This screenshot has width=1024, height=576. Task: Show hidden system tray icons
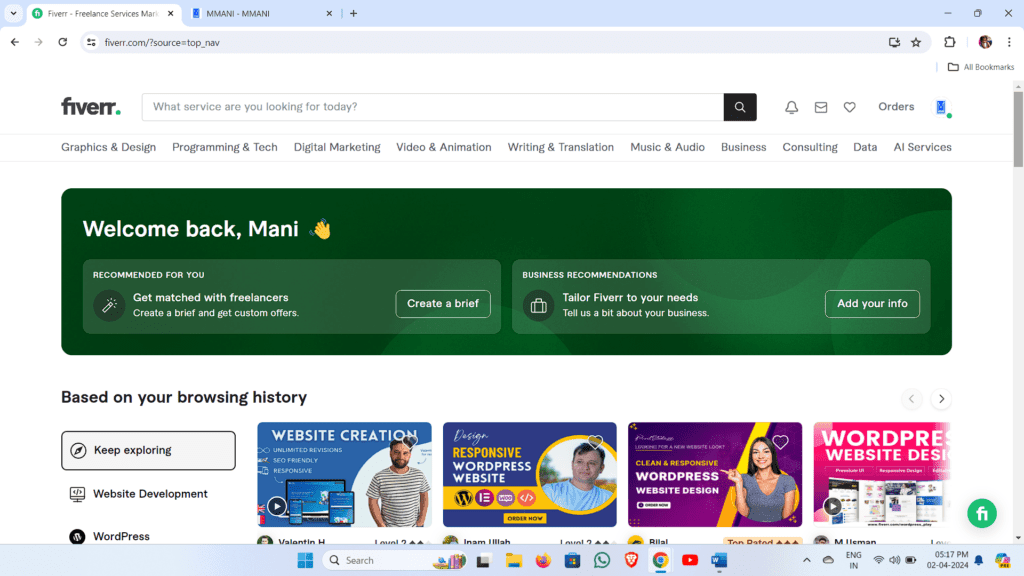[807, 560]
